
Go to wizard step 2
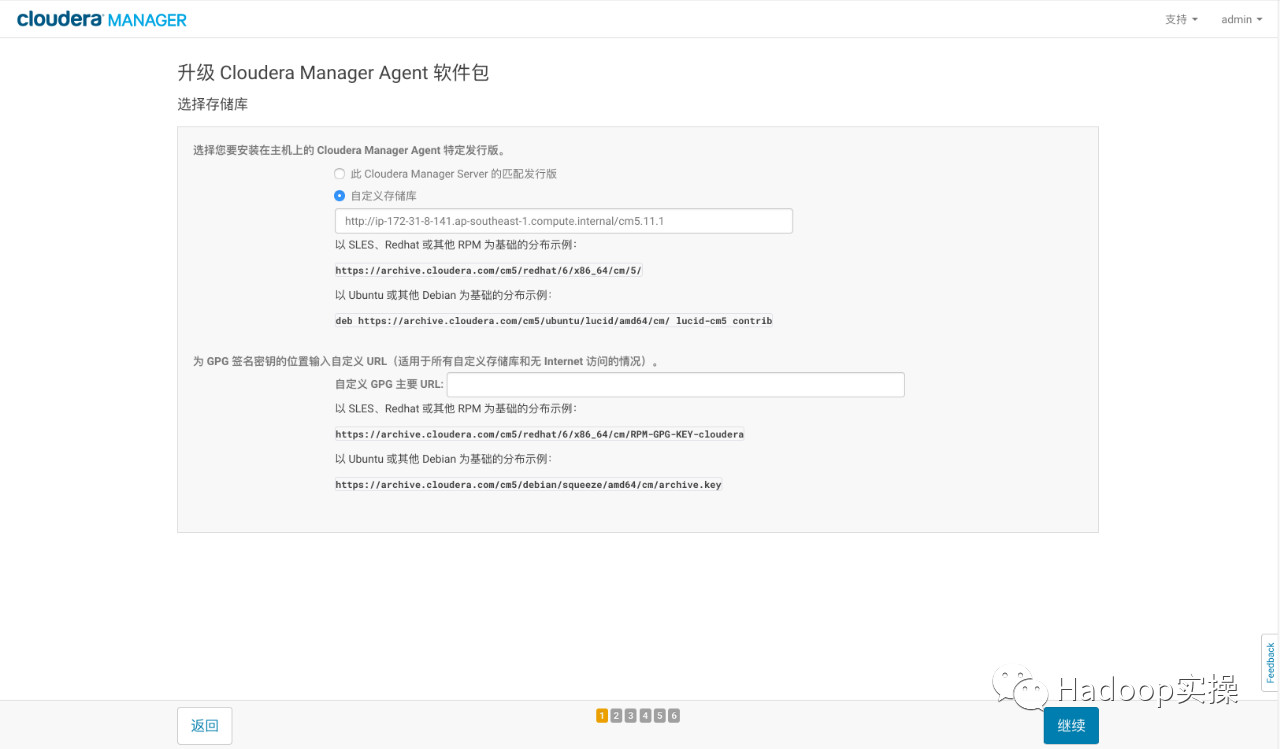click(616, 715)
